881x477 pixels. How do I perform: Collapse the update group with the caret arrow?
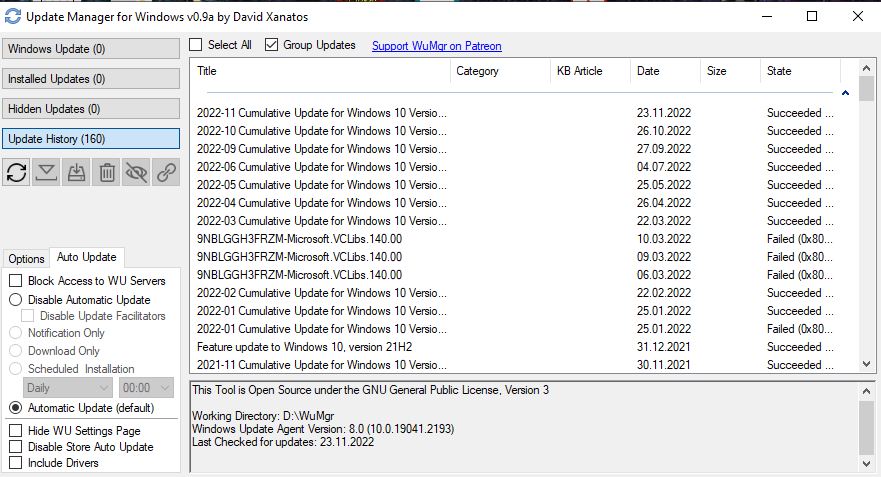845,93
